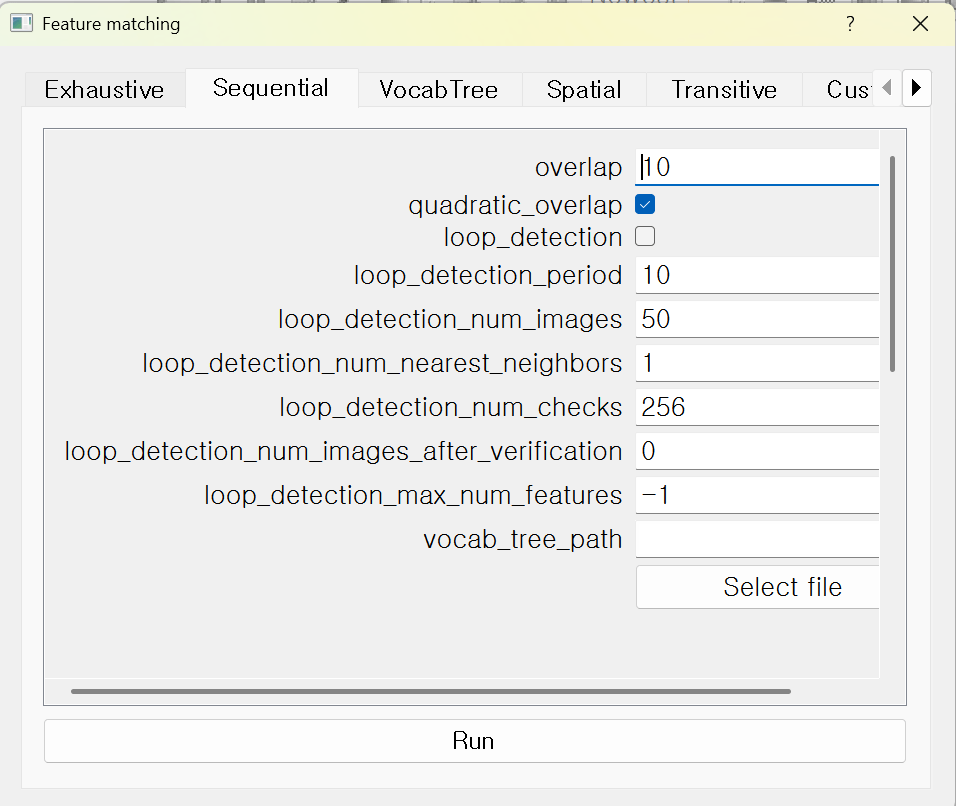The height and width of the screenshot is (806, 956).
Task: Click the empty vocab_tree_path field
Action: click(757, 539)
